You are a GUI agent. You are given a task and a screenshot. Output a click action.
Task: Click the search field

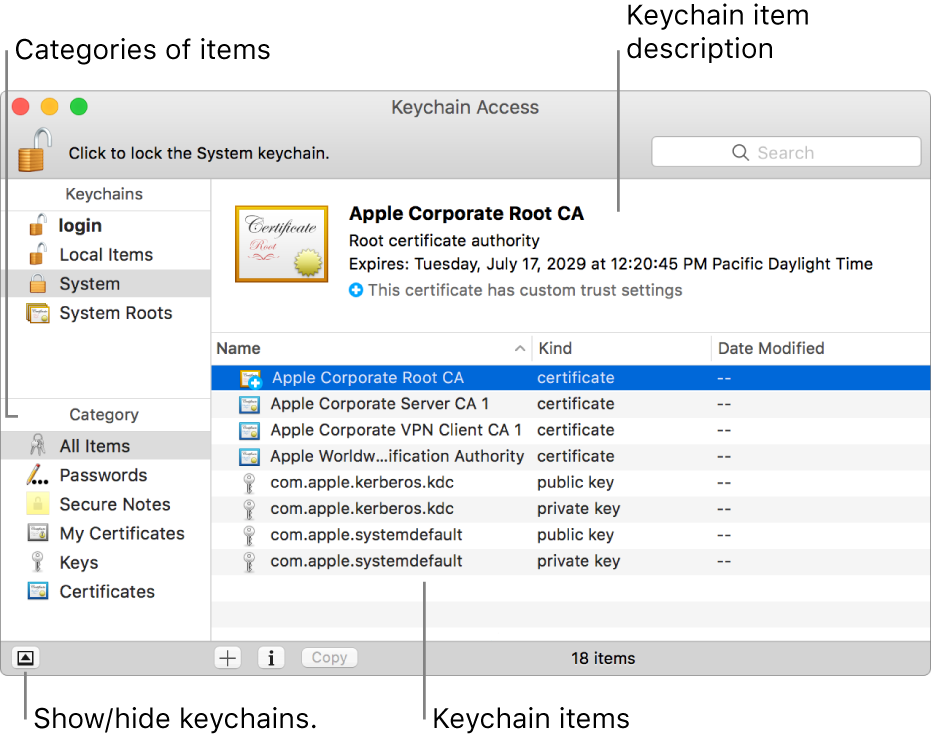click(x=786, y=152)
